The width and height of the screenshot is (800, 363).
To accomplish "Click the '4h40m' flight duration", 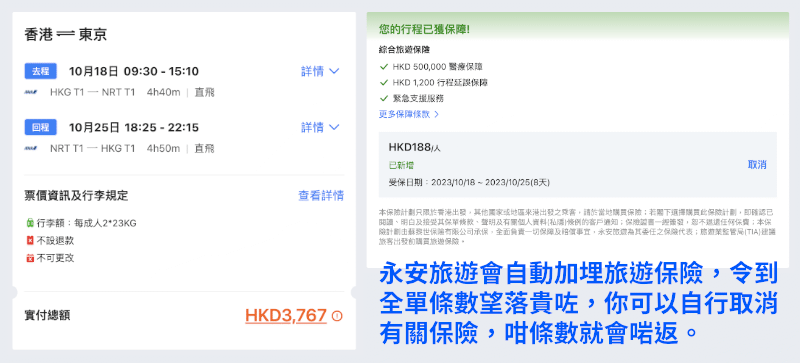I will 163,92.
